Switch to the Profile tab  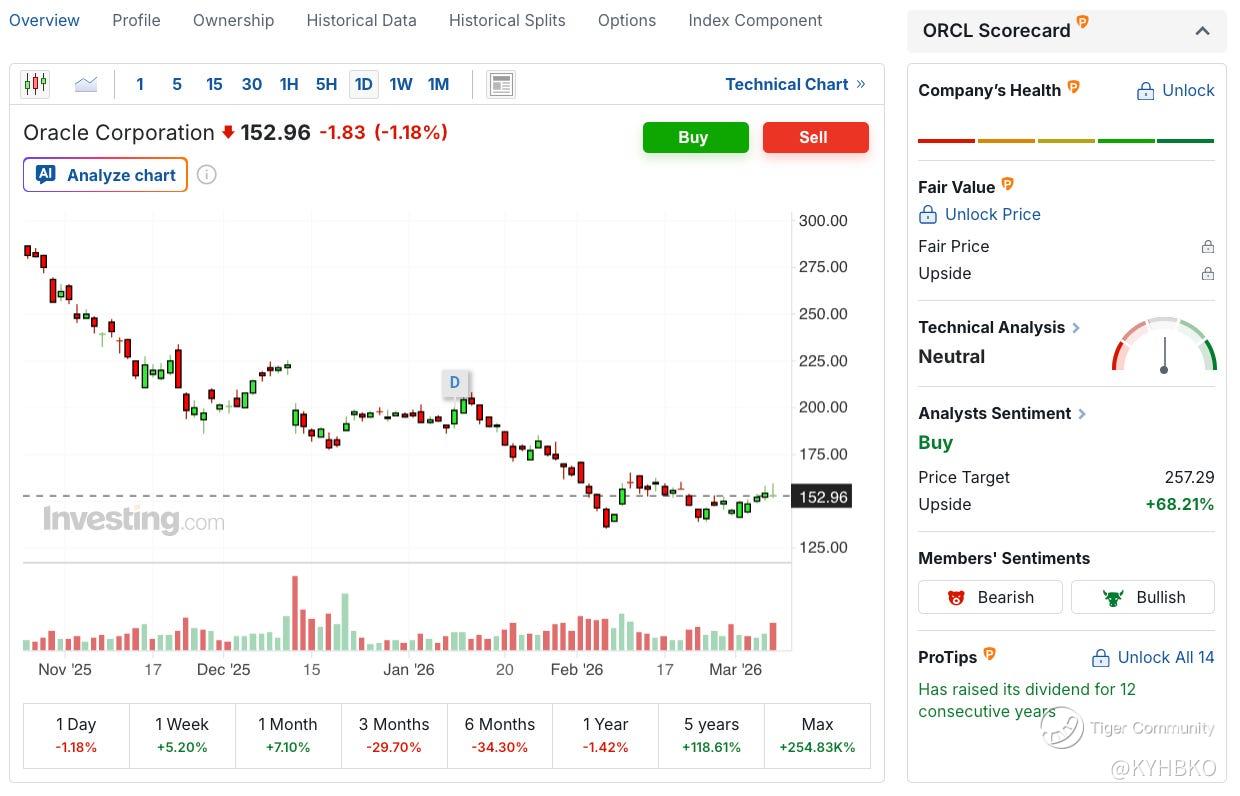[136, 20]
